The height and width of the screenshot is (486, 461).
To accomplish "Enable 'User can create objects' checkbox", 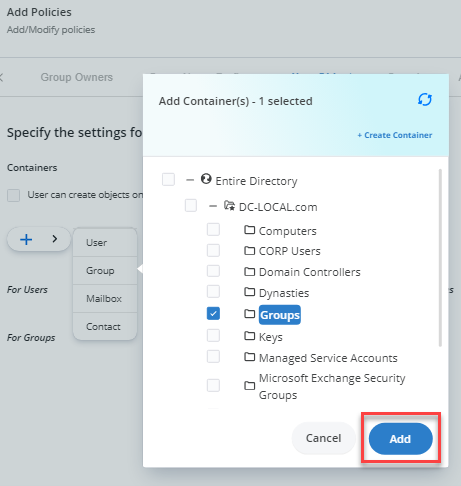I will pyautogui.click(x=14, y=195).
